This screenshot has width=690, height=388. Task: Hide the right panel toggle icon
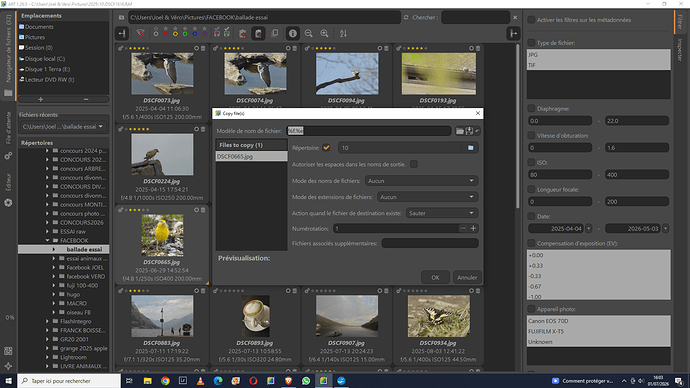pyautogui.click(x=513, y=33)
